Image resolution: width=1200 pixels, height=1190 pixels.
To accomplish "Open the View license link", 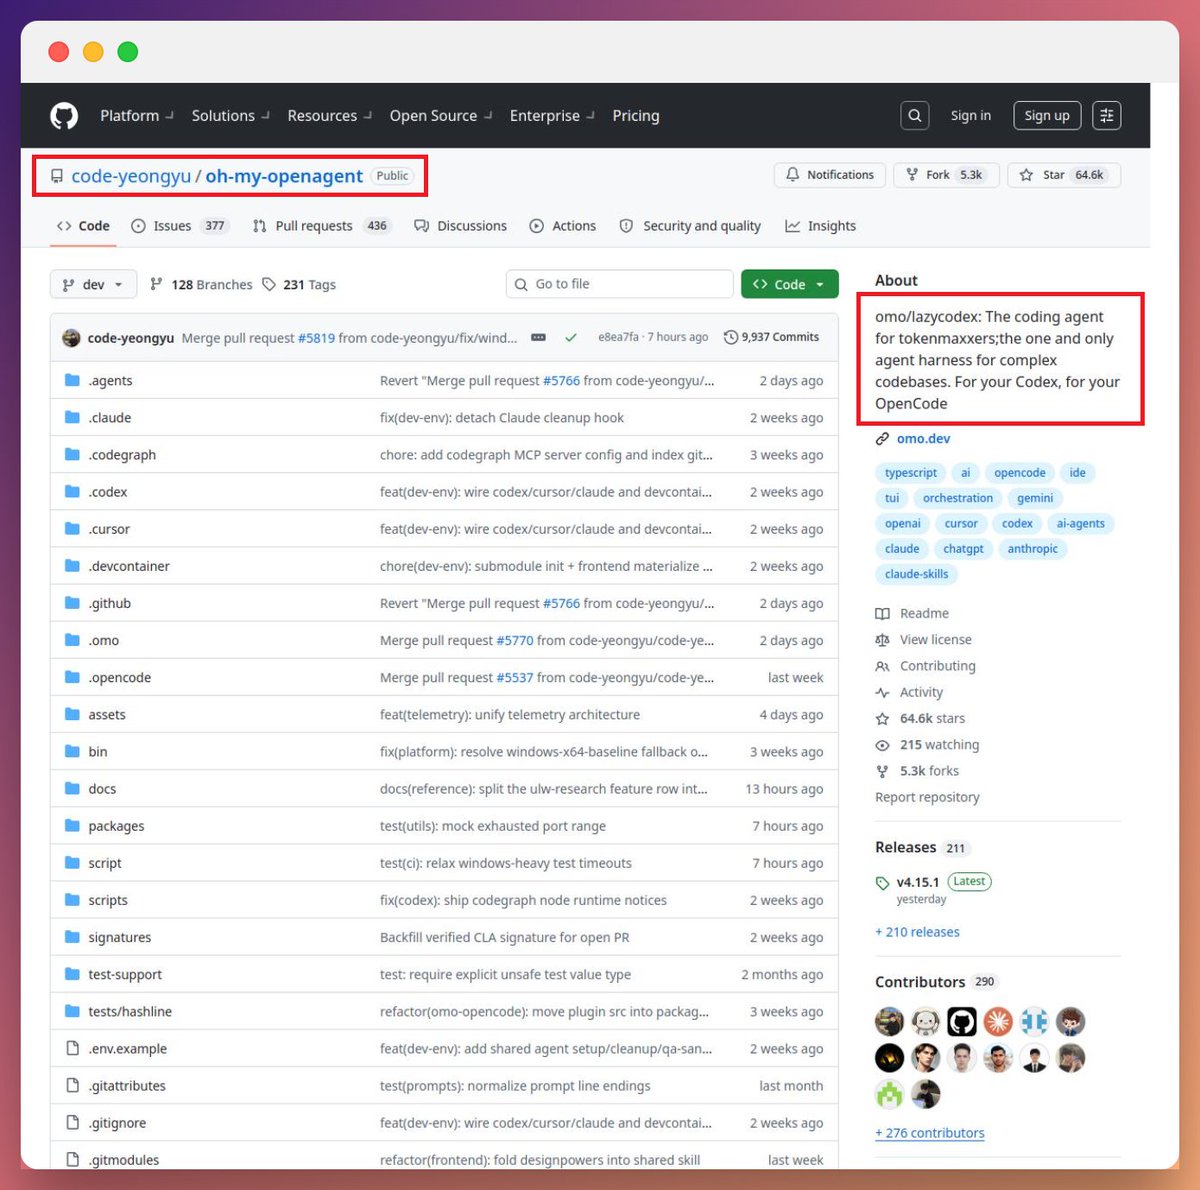I will coord(923,640).
